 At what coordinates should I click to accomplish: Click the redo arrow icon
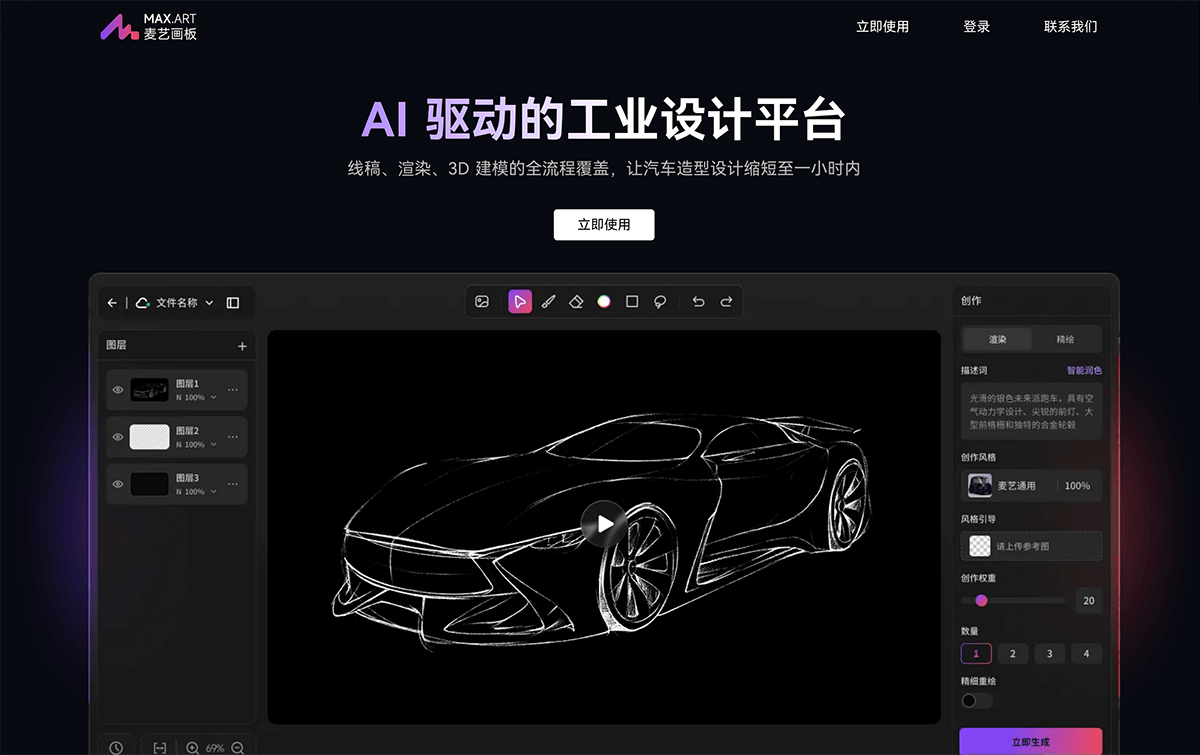[x=726, y=302]
